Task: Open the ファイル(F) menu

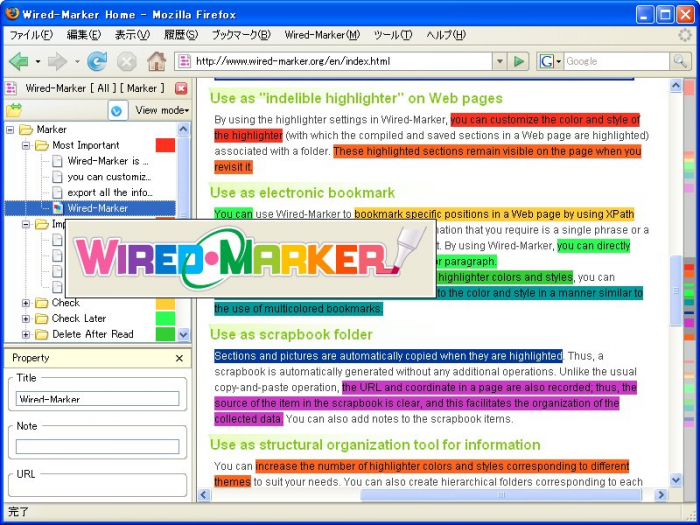Action: coord(31,35)
